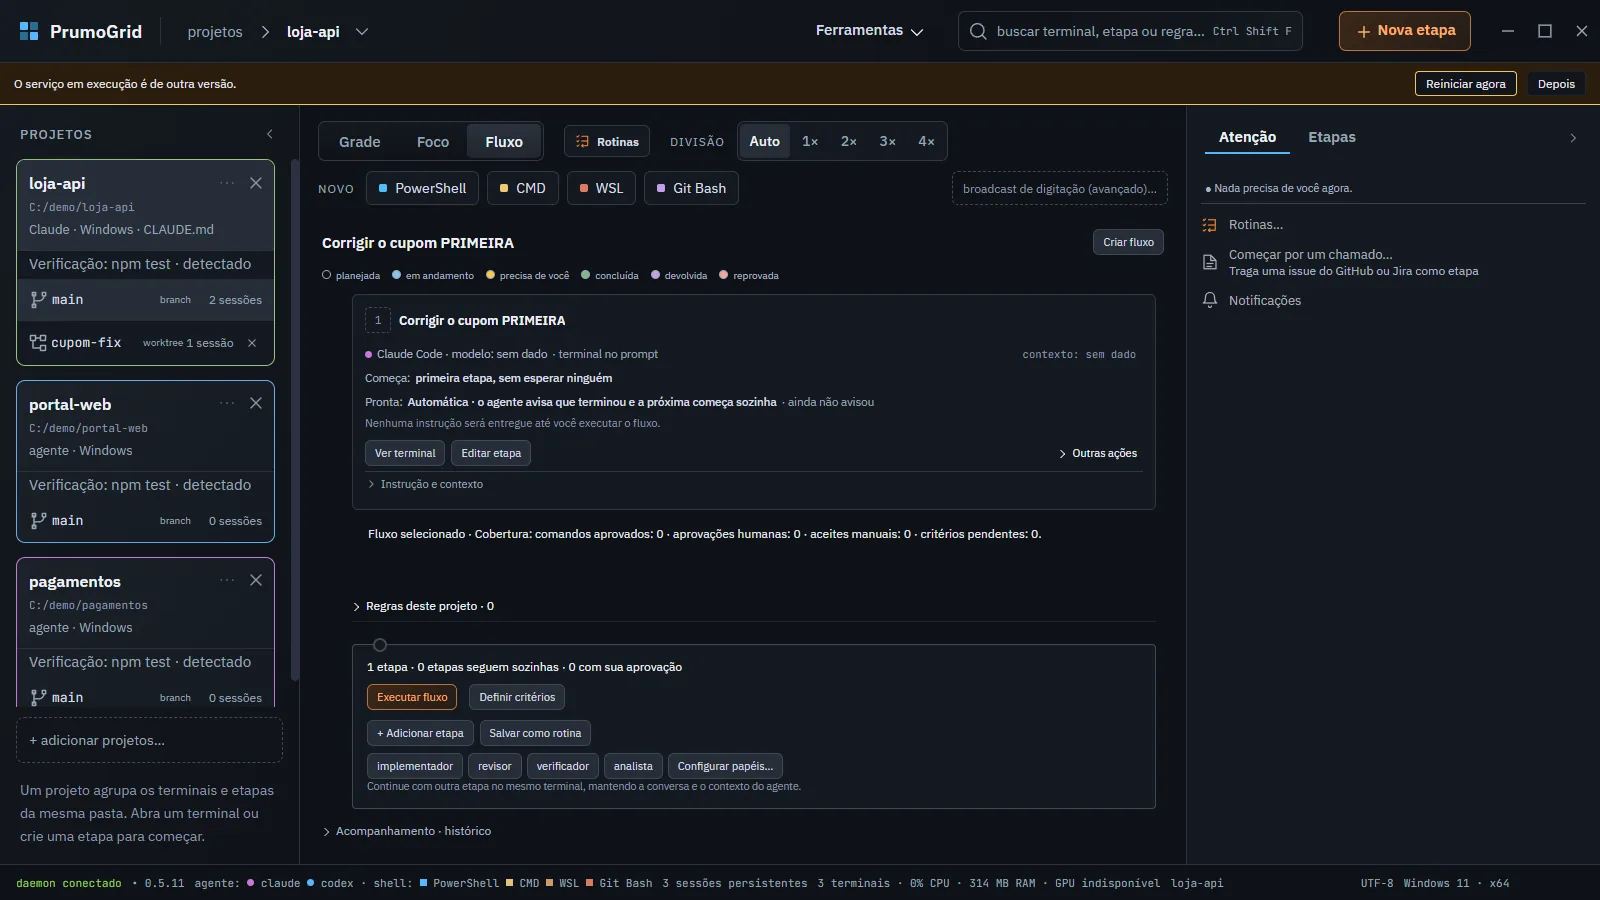Switch to Grade view
The width and height of the screenshot is (1600, 900).
tap(359, 142)
